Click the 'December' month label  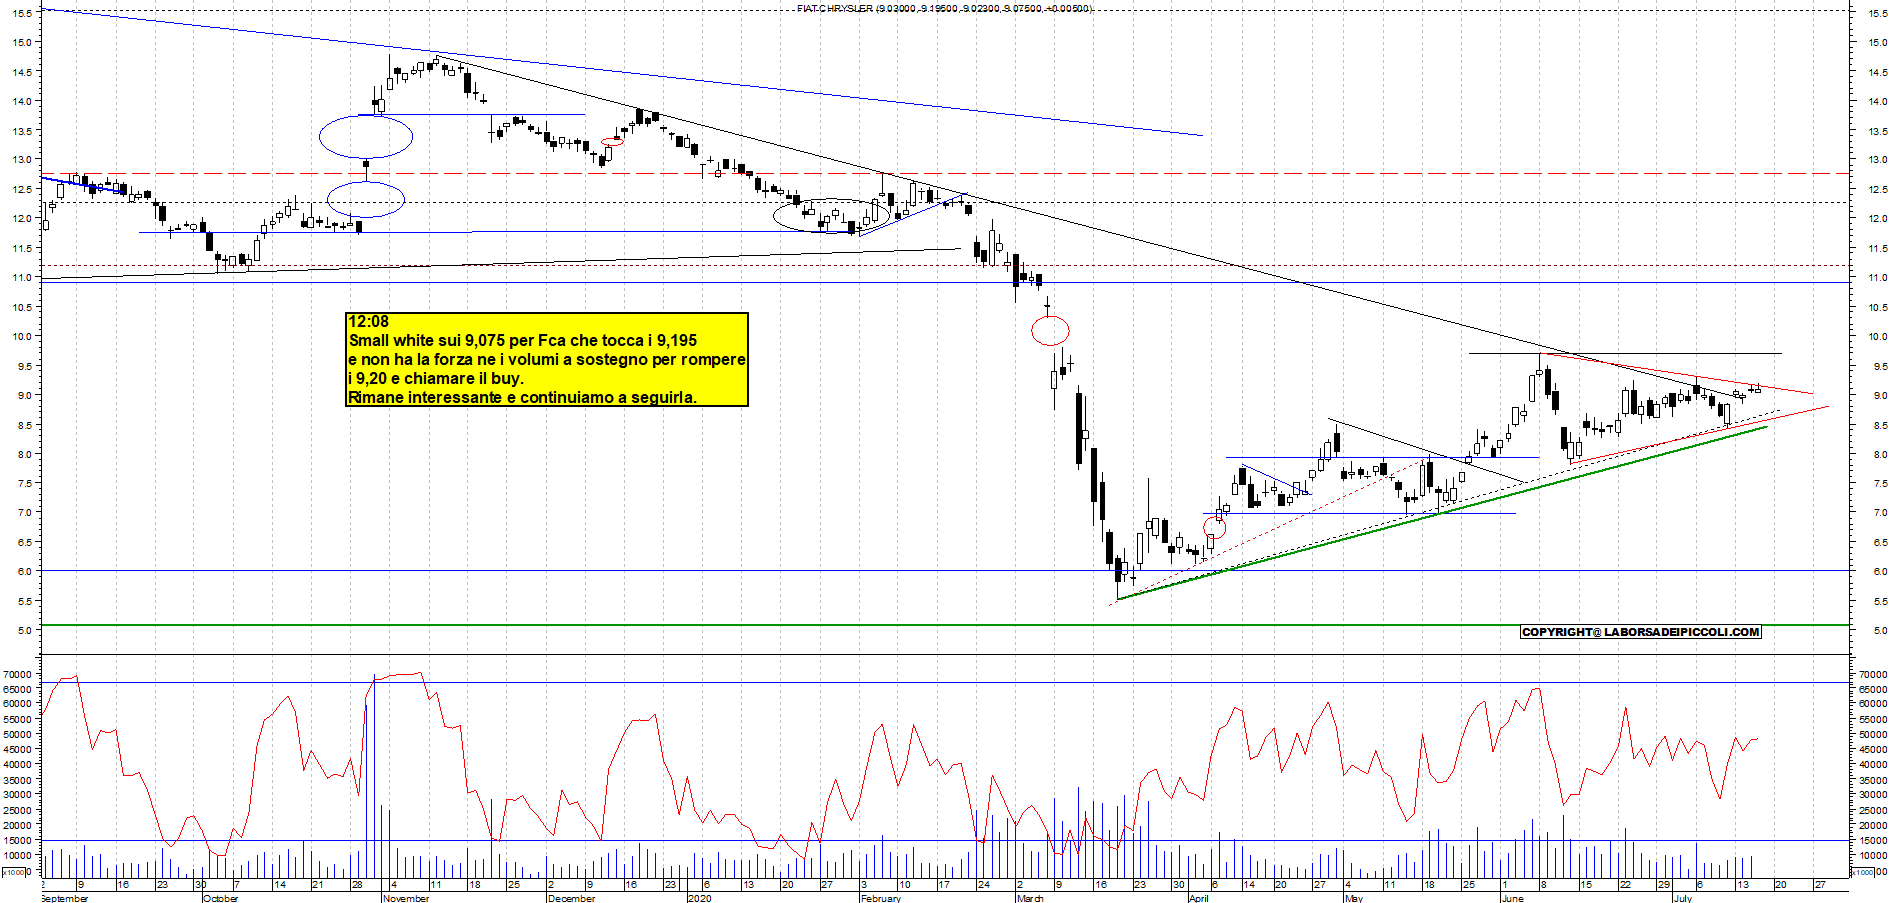coord(572,898)
